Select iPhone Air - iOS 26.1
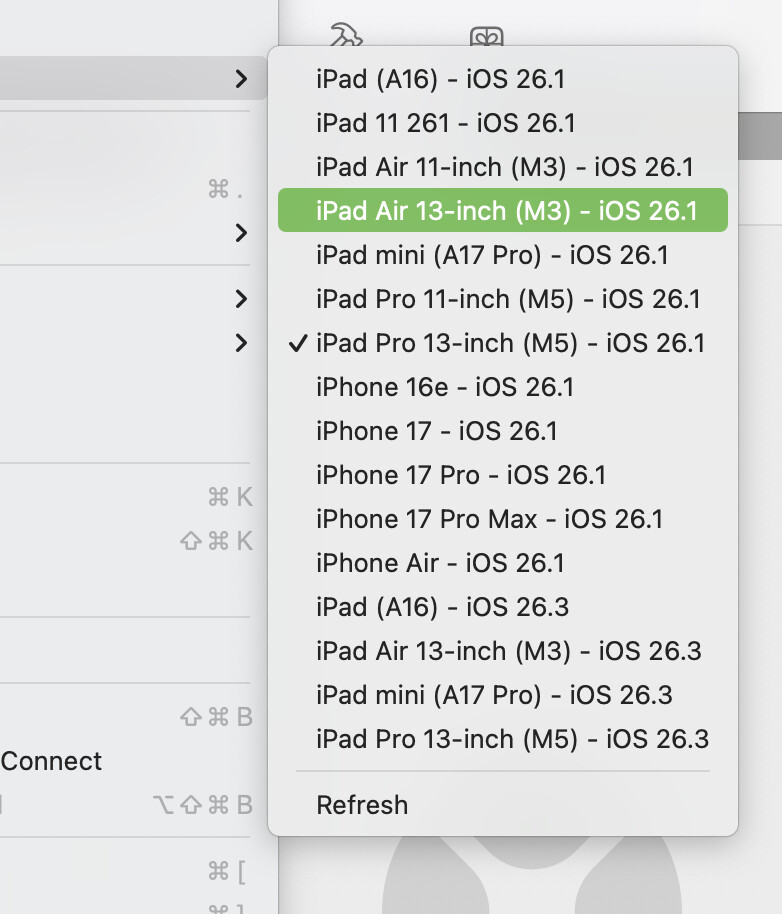Viewport: 782px width, 914px height. (x=440, y=563)
